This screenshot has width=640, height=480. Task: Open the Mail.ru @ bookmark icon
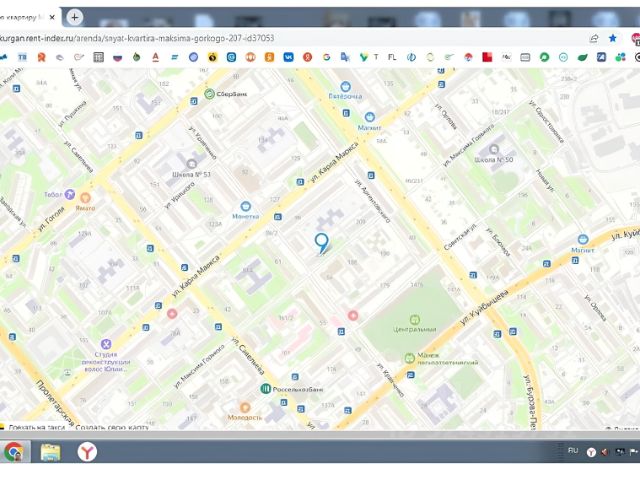[231, 58]
